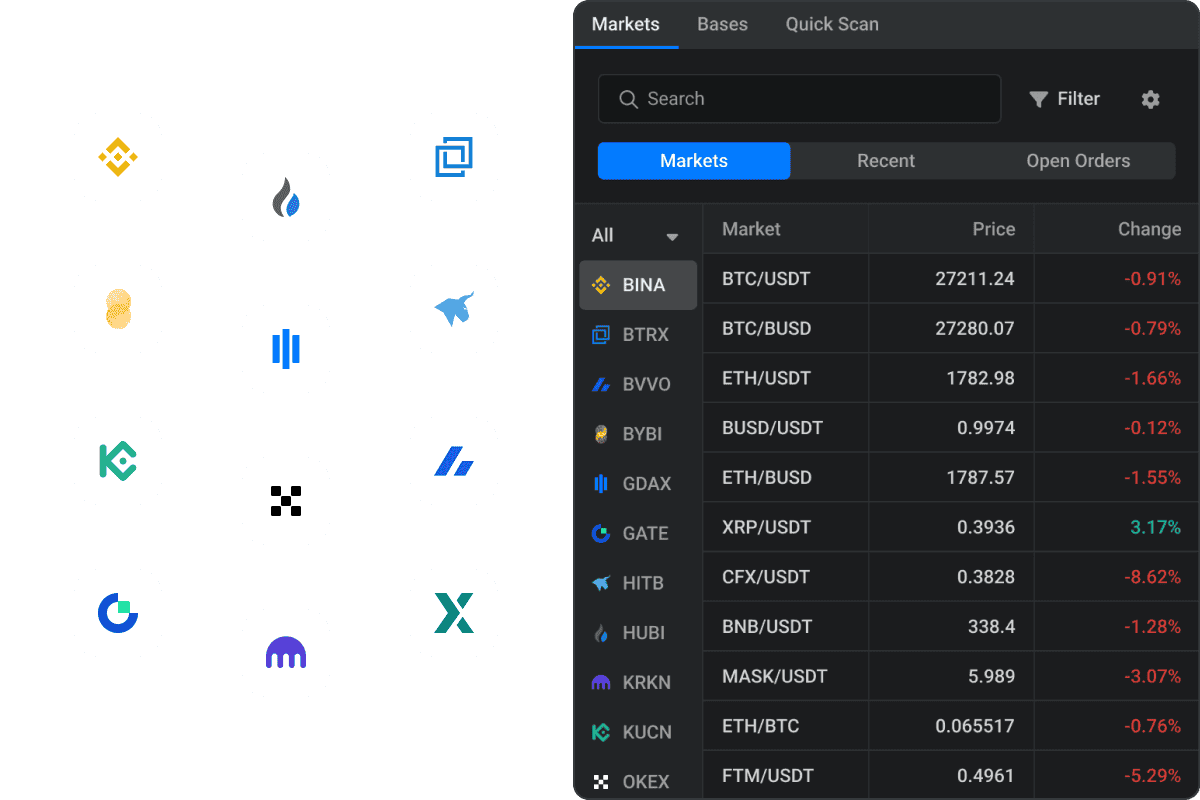
Task: Select the Recent segment button
Action: [x=886, y=161]
